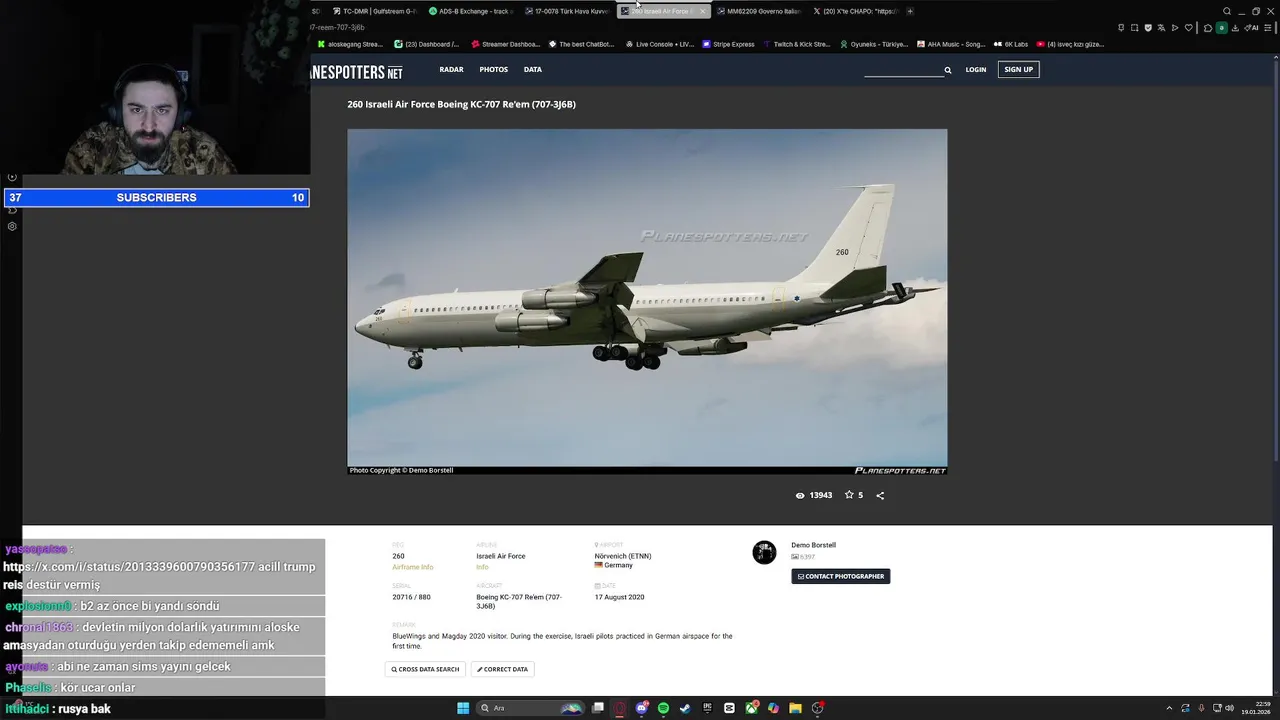The width and height of the screenshot is (1280, 720).
Task: Click the volume speaker tray icon
Action: pyautogui.click(x=1229, y=708)
